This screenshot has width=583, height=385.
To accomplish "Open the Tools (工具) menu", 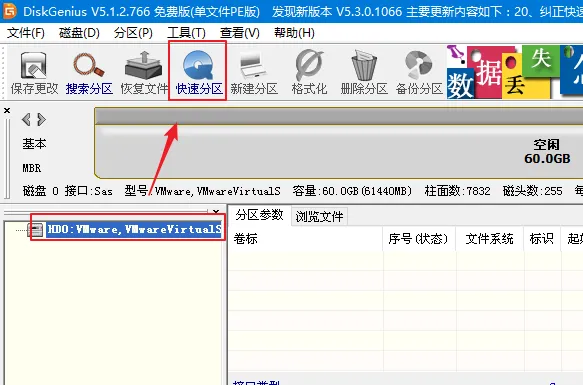I will tap(186, 33).
